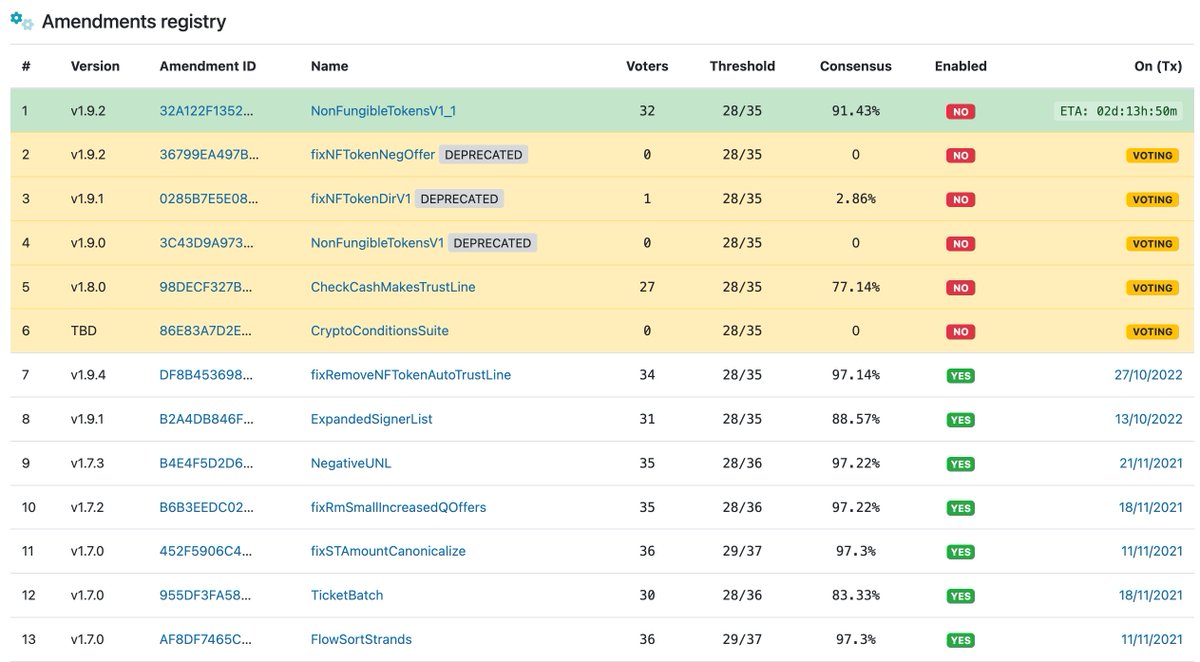Open the 11/11/2021 transaction for fixSTAmountCanonicalize
The height and width of the screenshot is (662, 1200).
click(1152, 551)
